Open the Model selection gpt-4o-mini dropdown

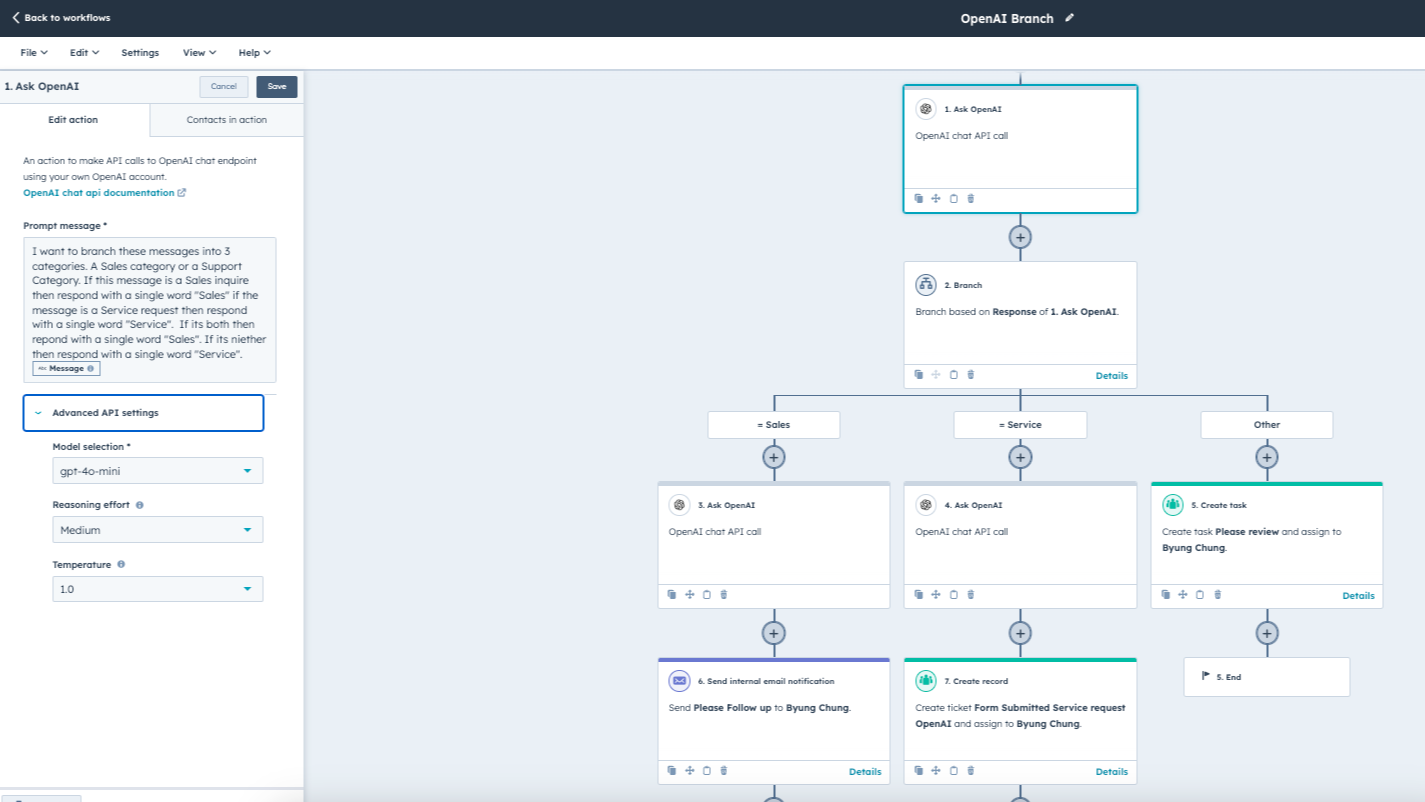pyautogui.click(x=158, y=471)
